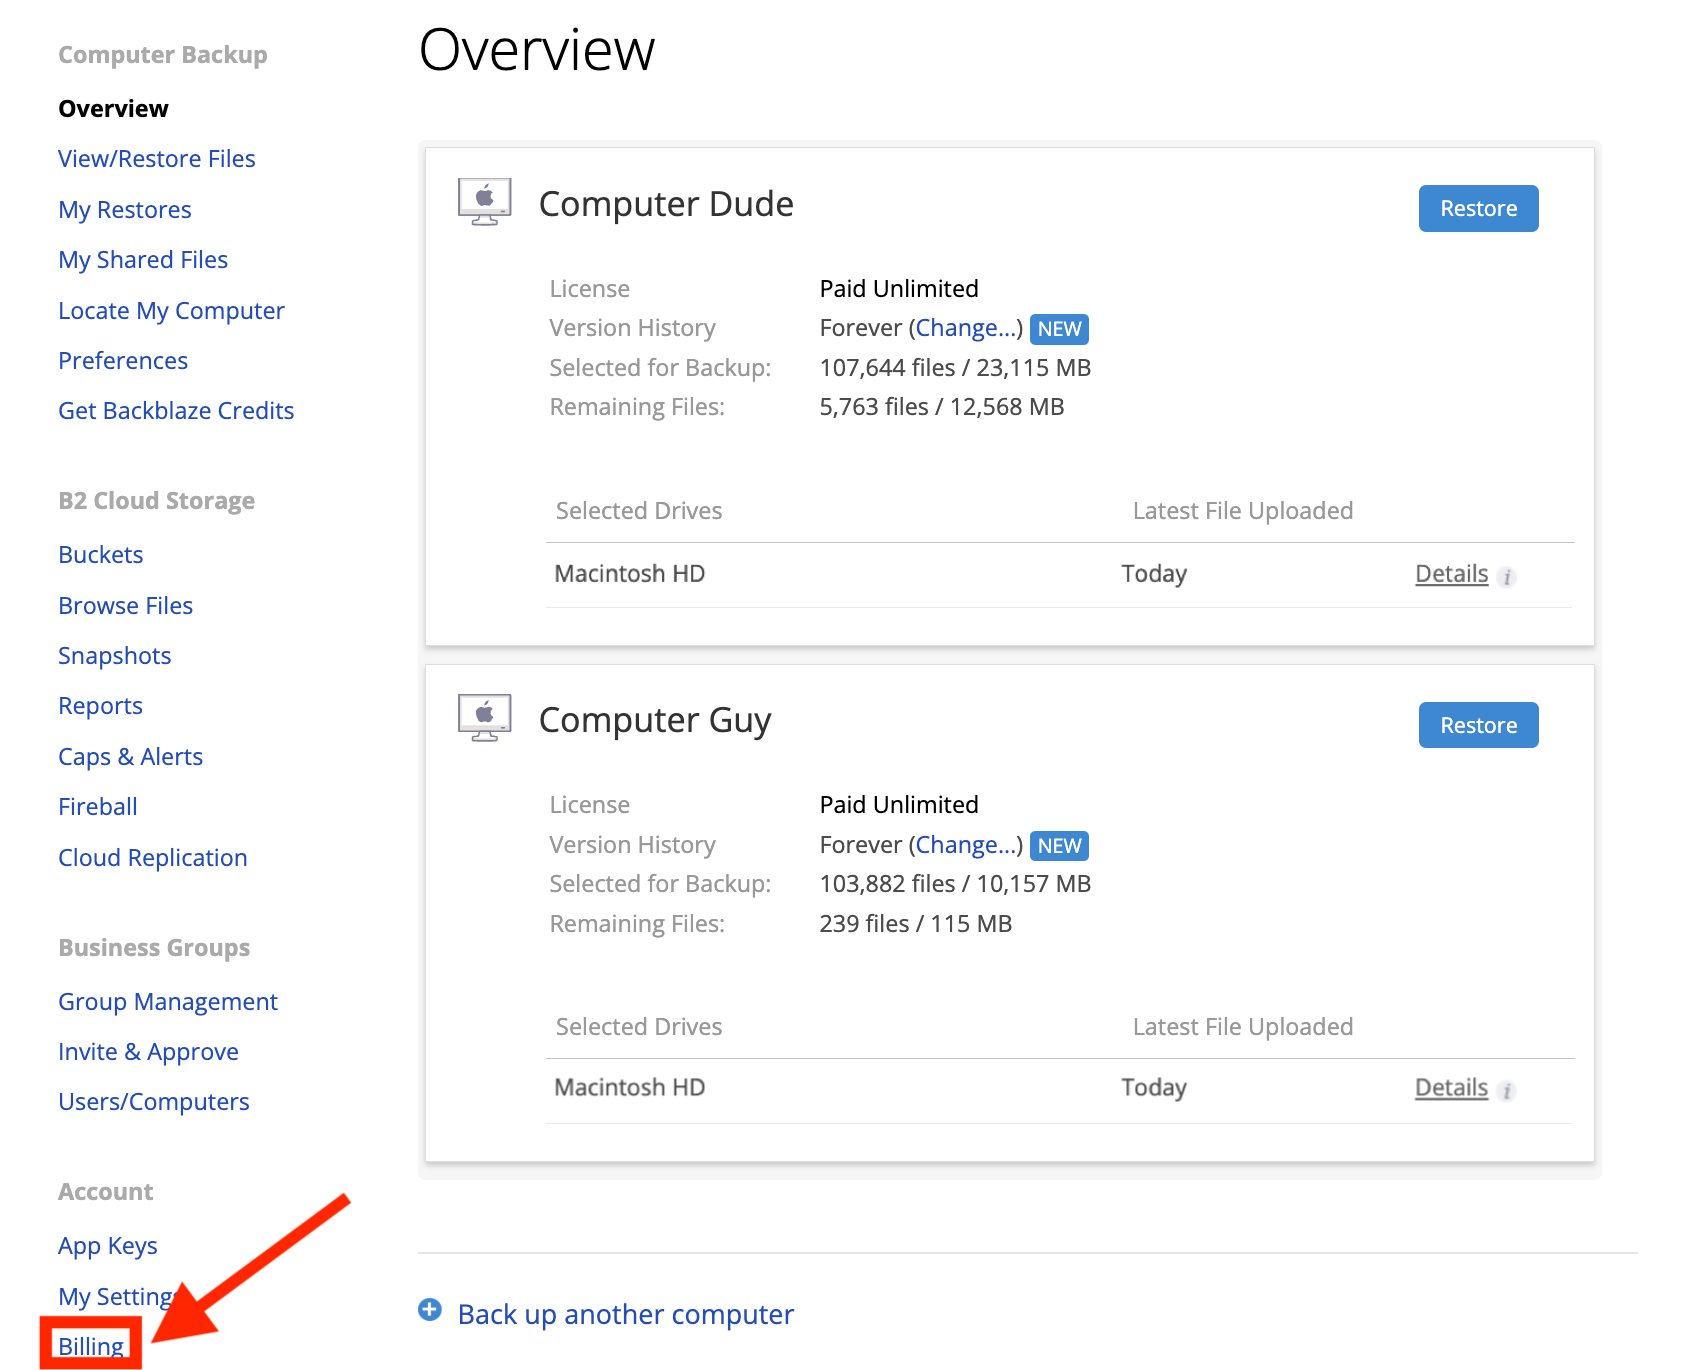Click the Overview page heading

click(x=537, y=50)
